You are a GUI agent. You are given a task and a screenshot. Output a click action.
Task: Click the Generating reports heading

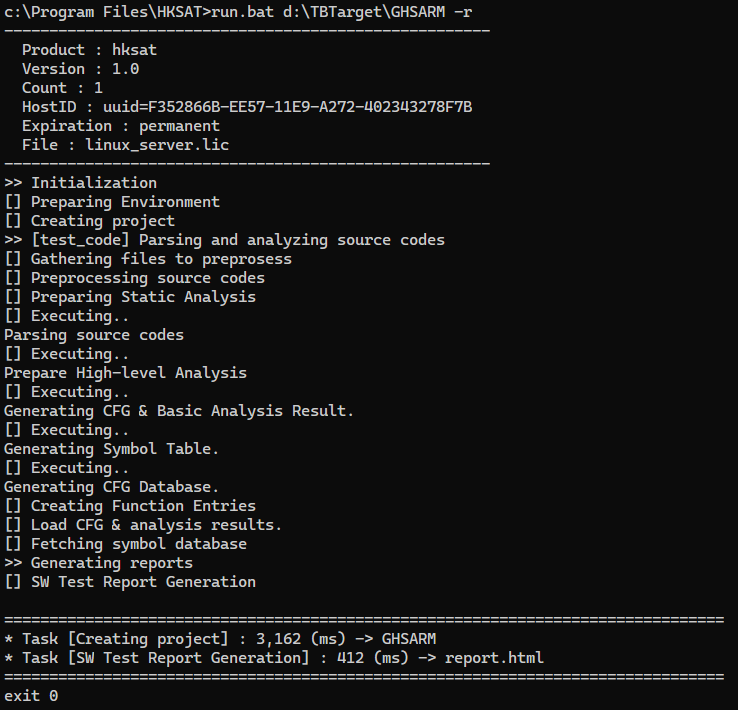pos(98,563)
